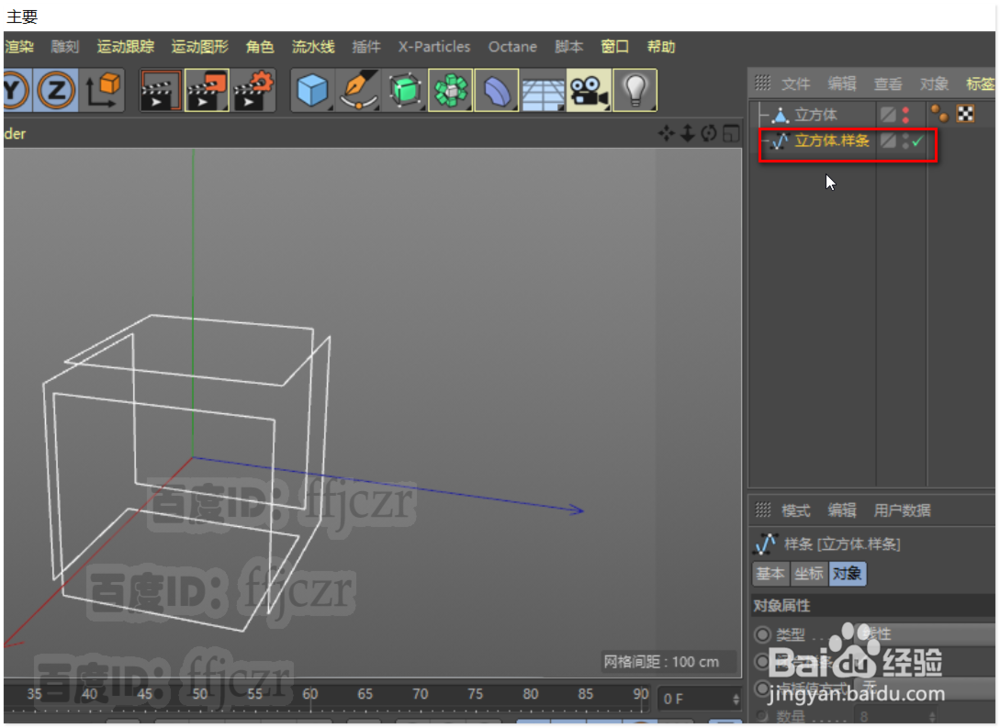Click the floor grid environment icon
The width and height of the screenshot is (1000, 728).
[542, 92]
